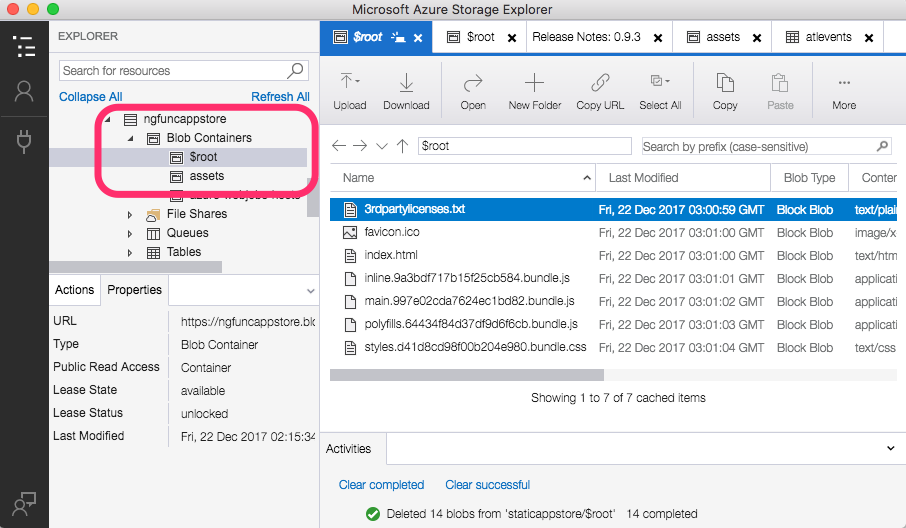Sort by Last Modified column header
The image size is (906, 528).
point(682,177)
